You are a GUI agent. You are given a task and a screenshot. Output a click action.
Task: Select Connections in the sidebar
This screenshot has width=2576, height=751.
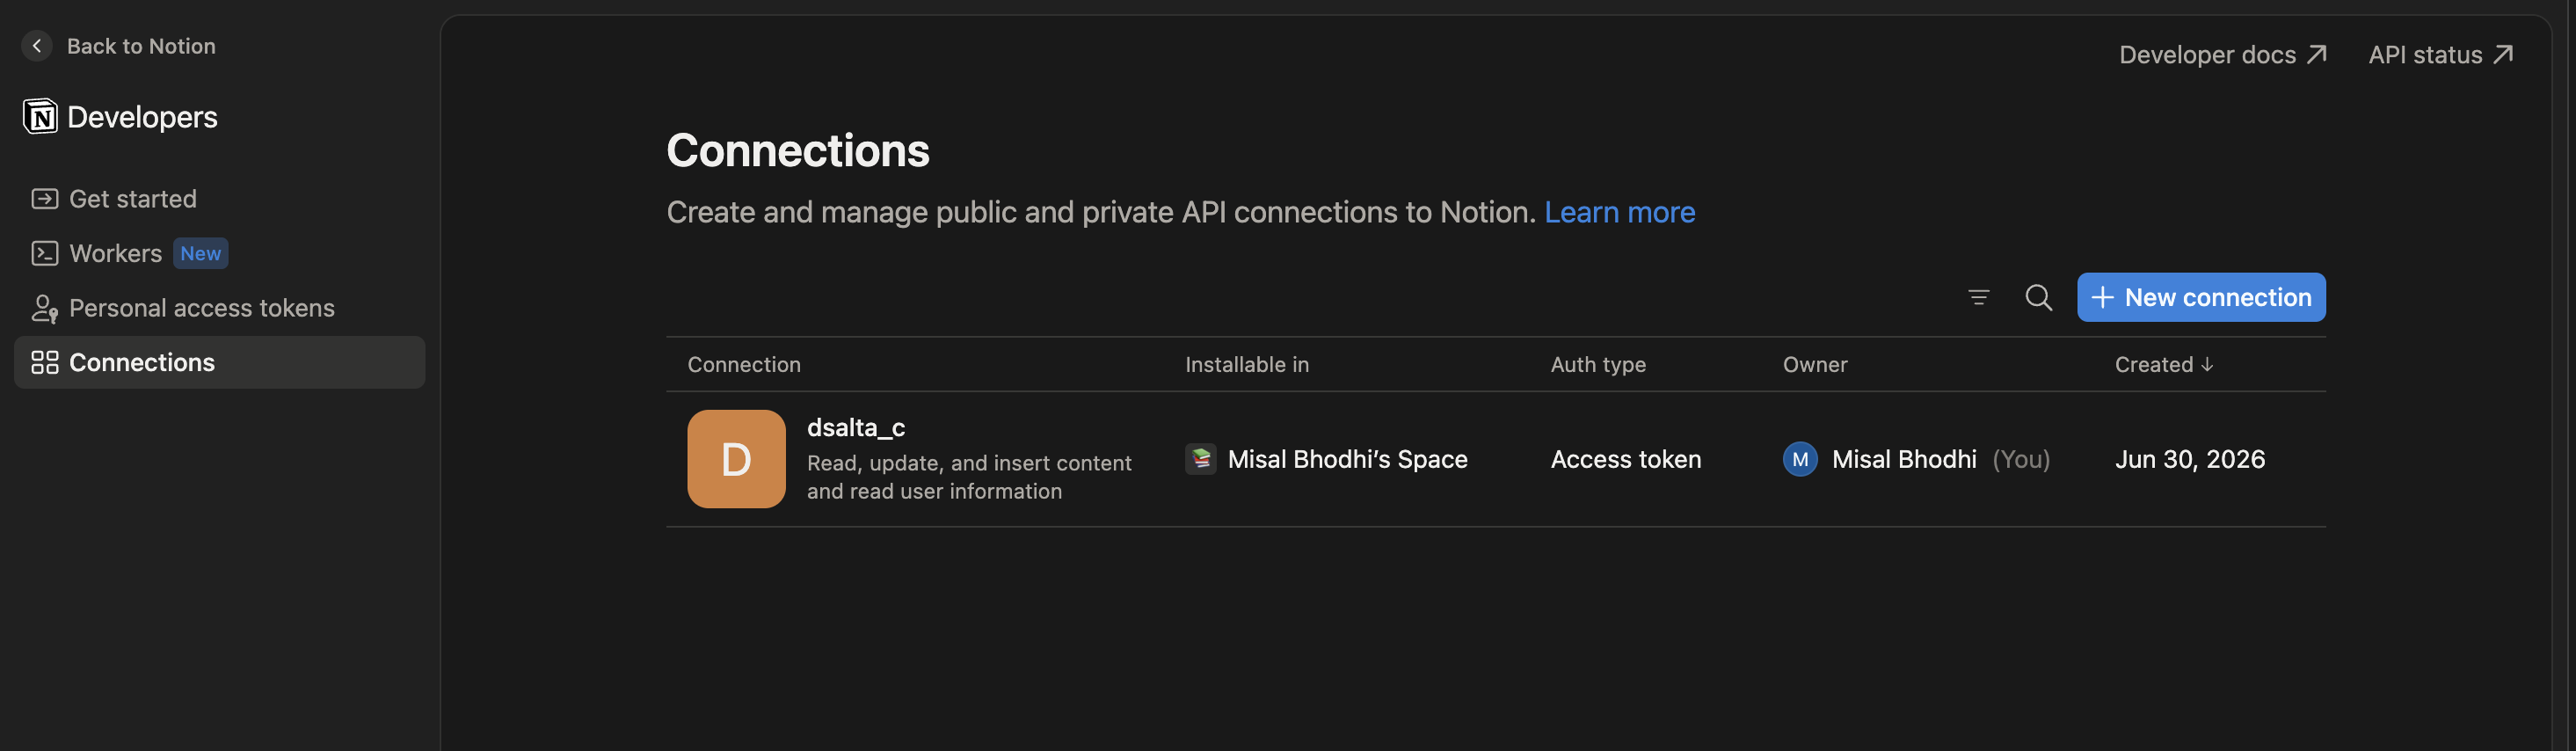(x=219, y=362)
